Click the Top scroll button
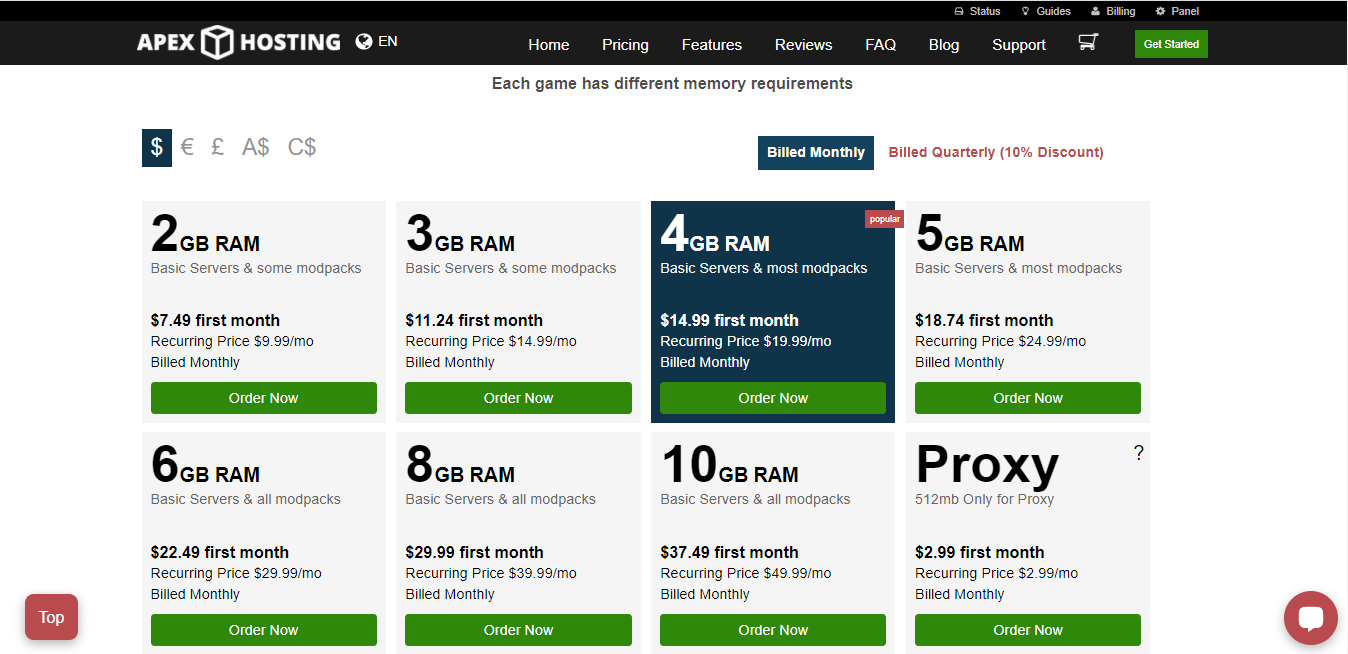Viewport: 1348px width, 654px height. (51, 618)
